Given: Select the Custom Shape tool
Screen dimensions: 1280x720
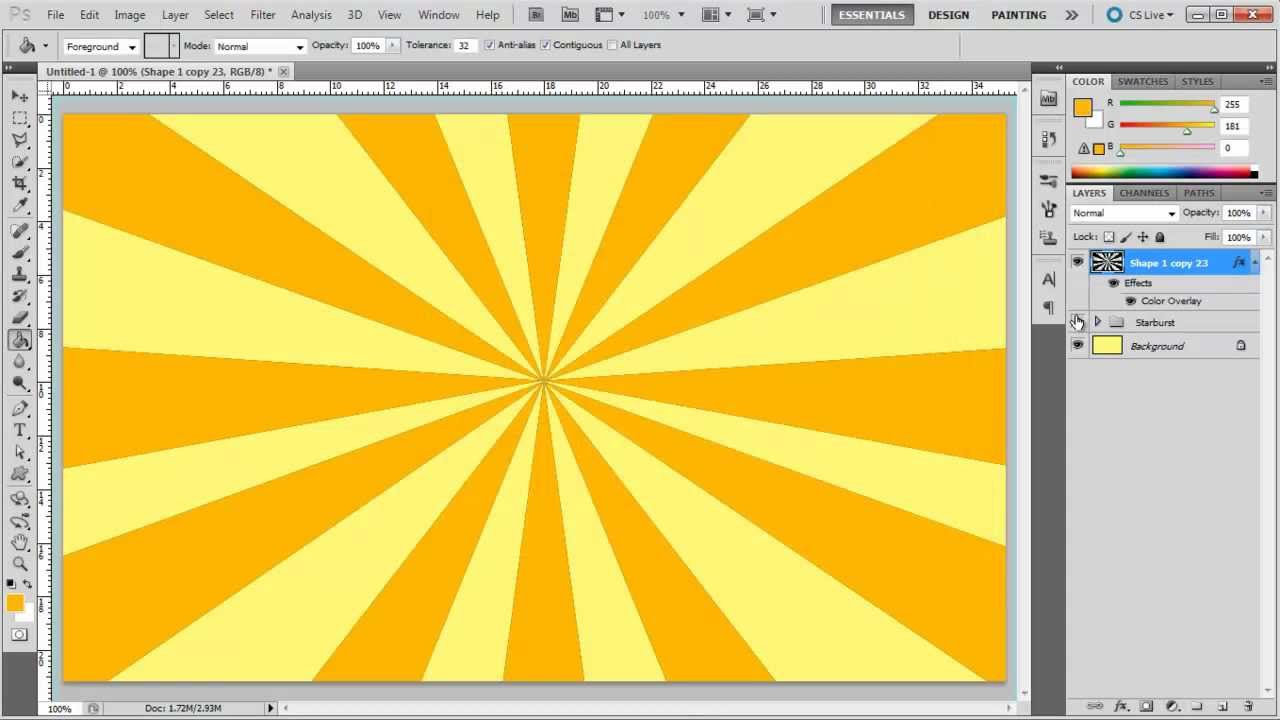Looking at the screenshot, I should pos(20,475).
